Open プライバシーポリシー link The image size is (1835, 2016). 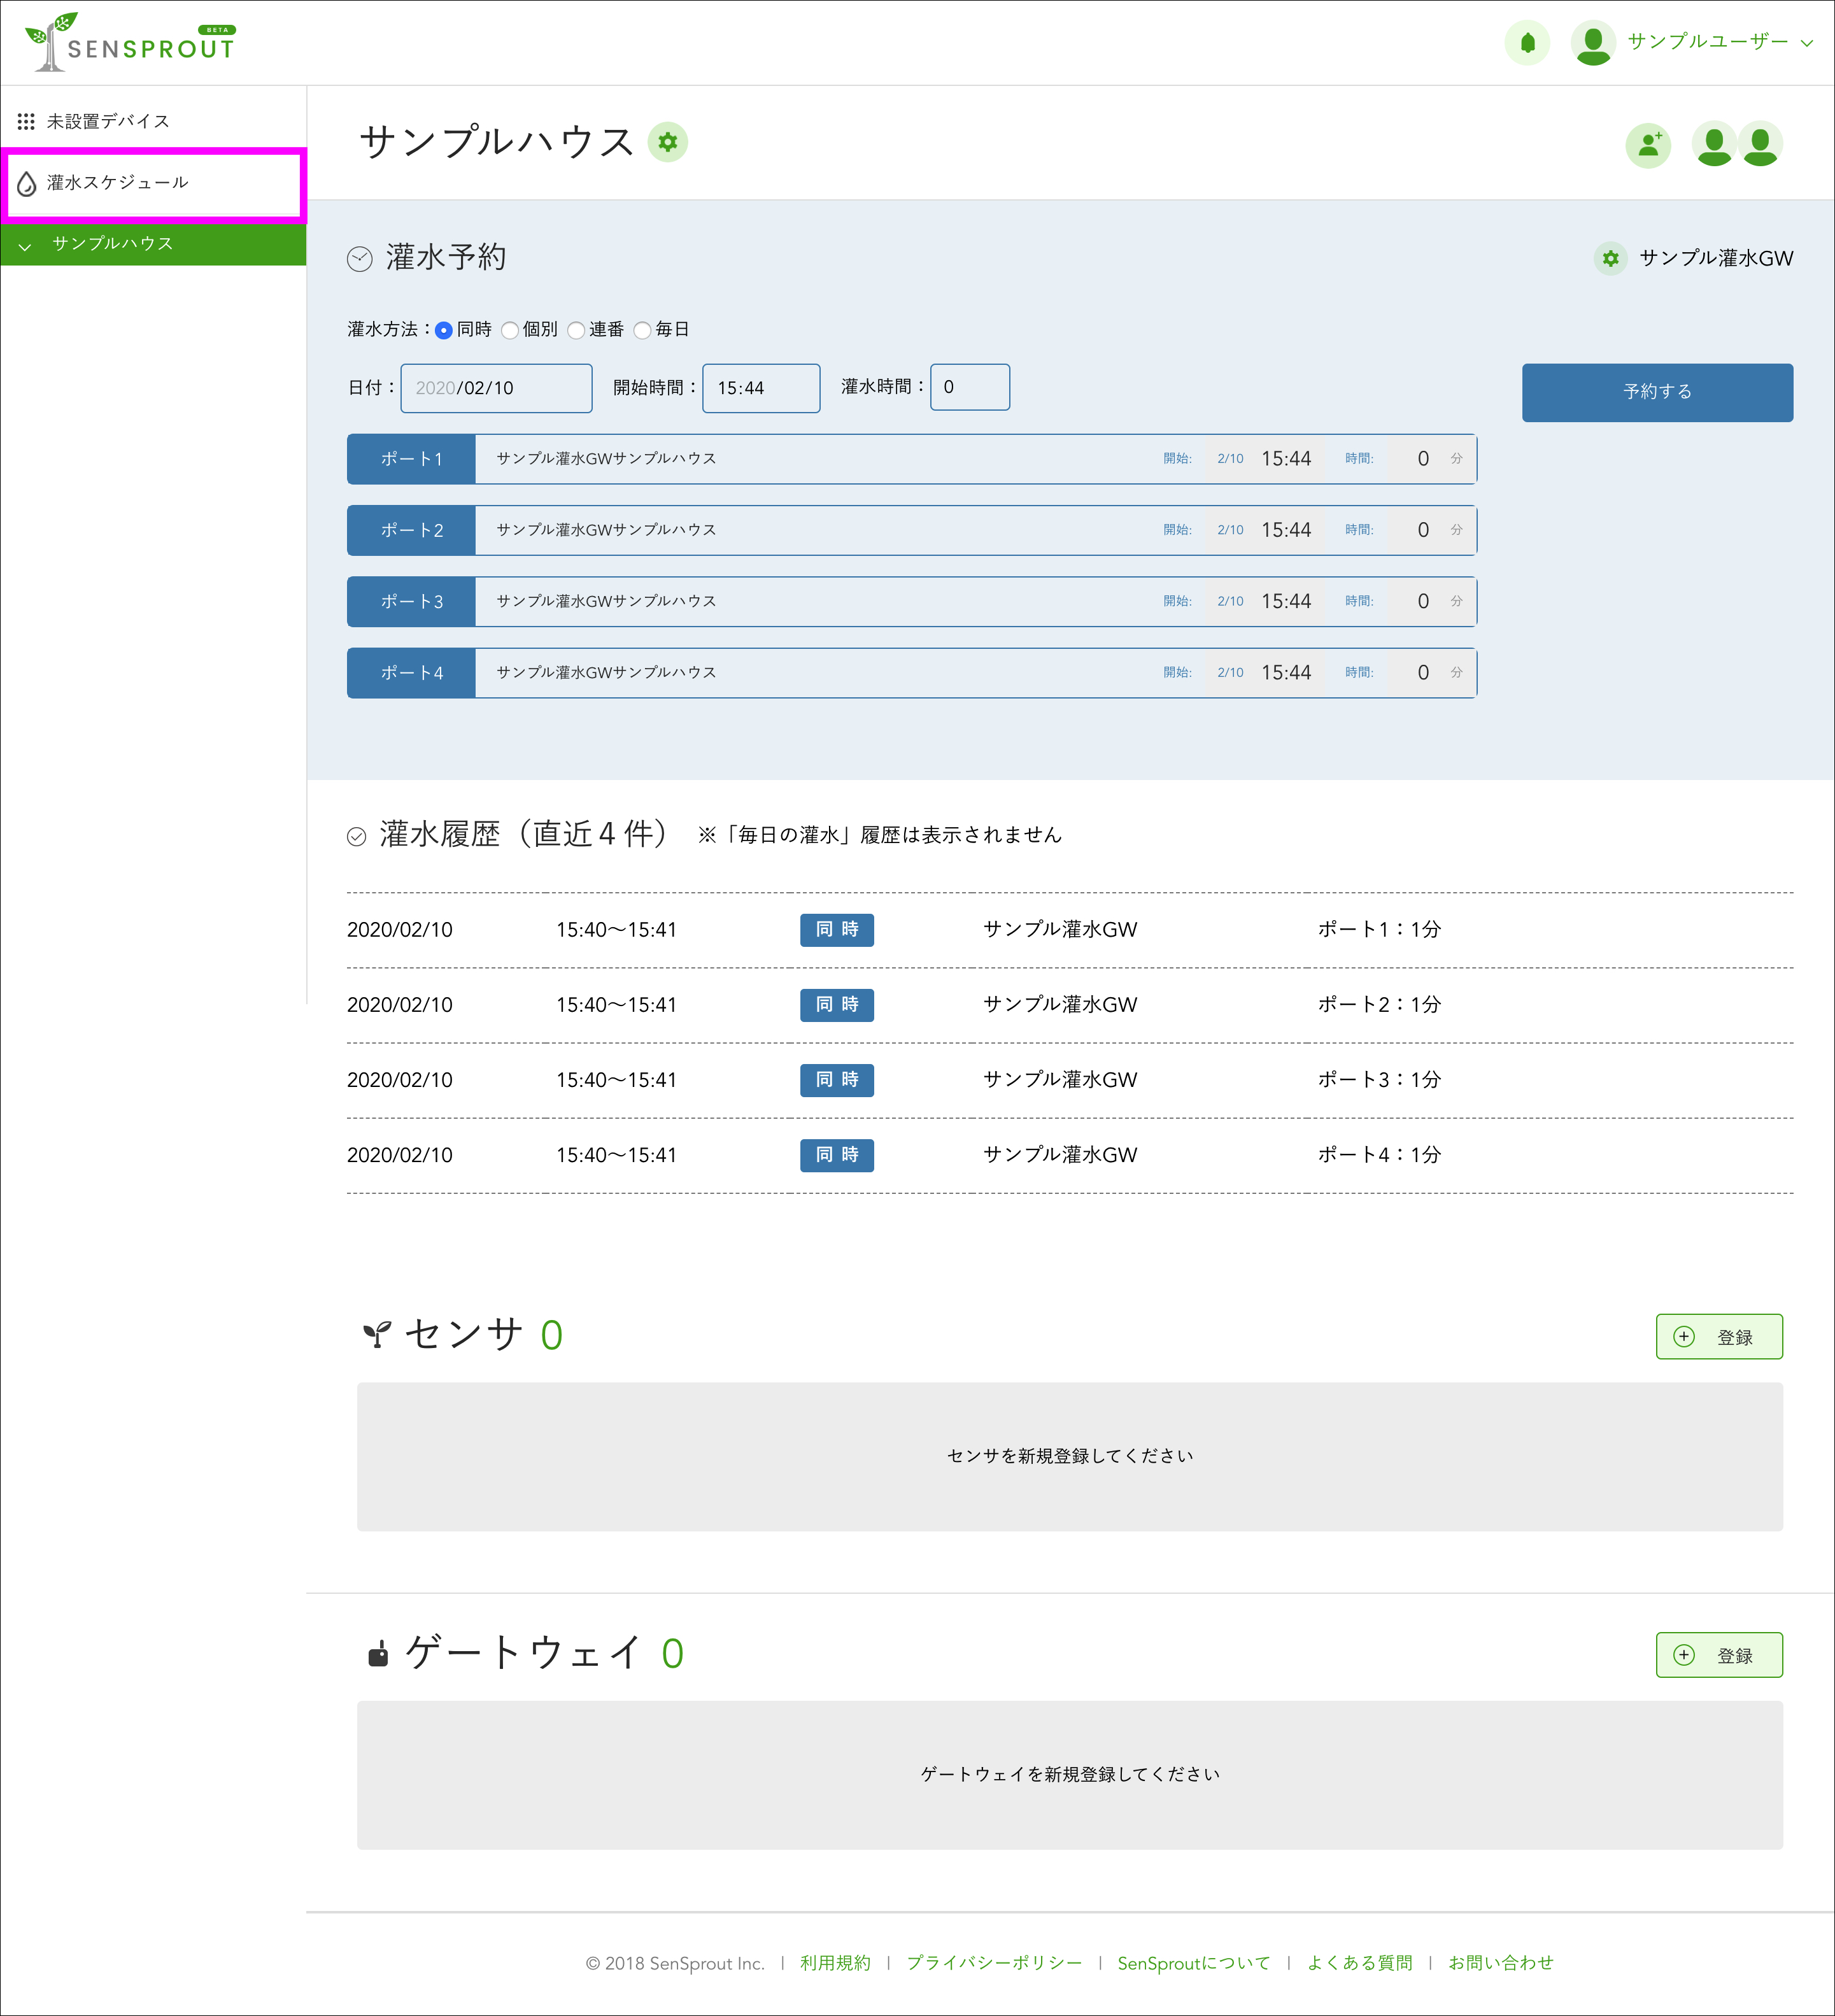click(994, 1963)
